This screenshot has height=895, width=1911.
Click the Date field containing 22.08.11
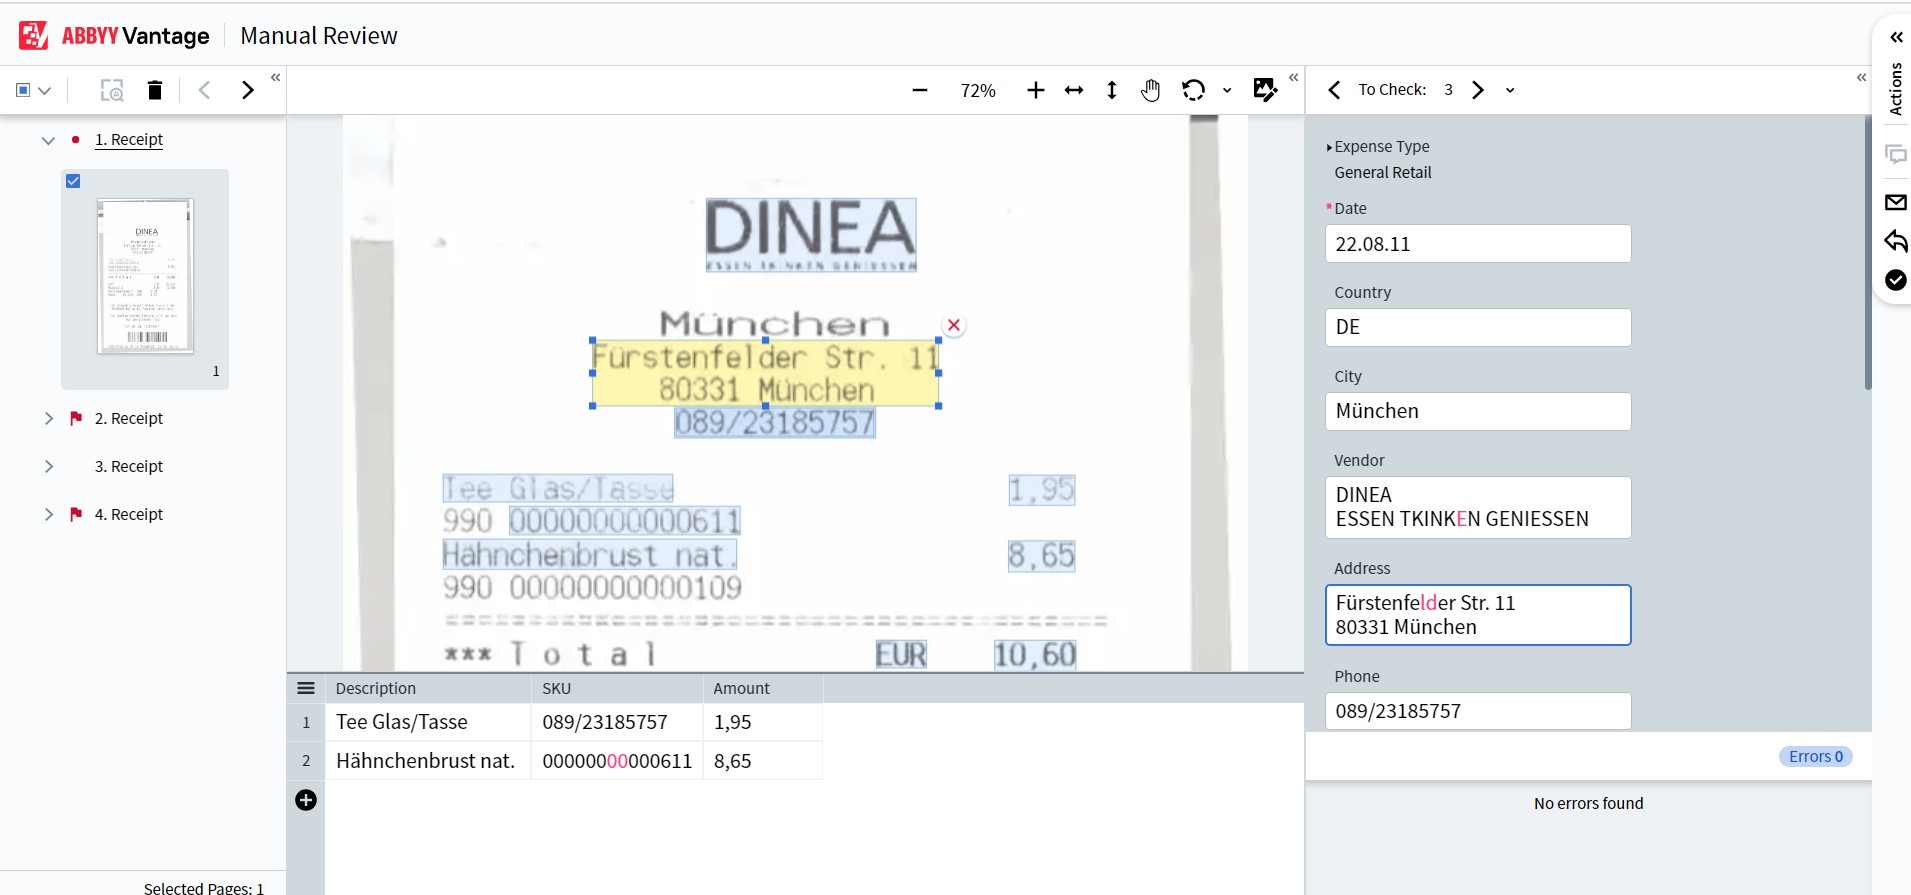[1478, 244]
